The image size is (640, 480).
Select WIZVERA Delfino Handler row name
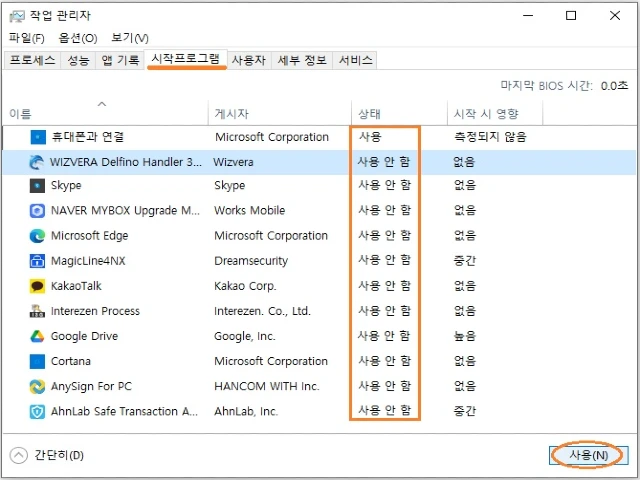click(x=126, y=162)
